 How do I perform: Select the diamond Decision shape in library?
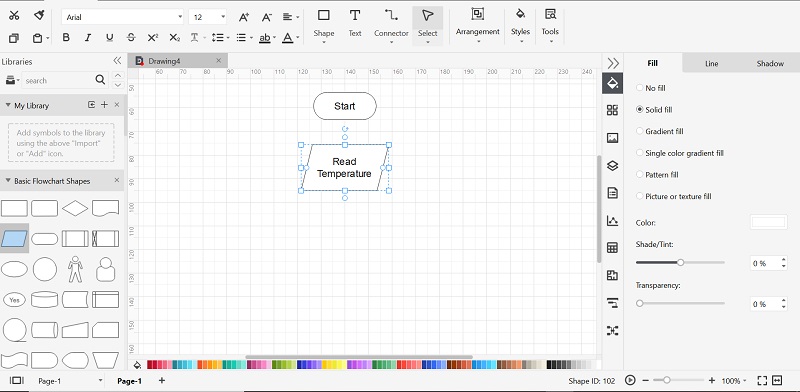[x=75, y=208]
